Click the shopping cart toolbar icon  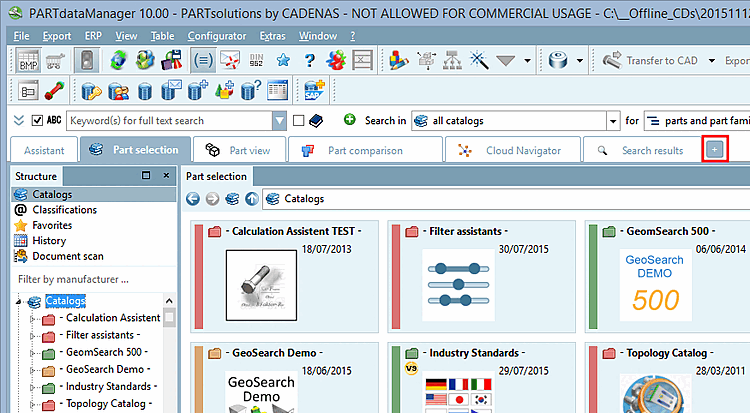click(x=55, y=61)
